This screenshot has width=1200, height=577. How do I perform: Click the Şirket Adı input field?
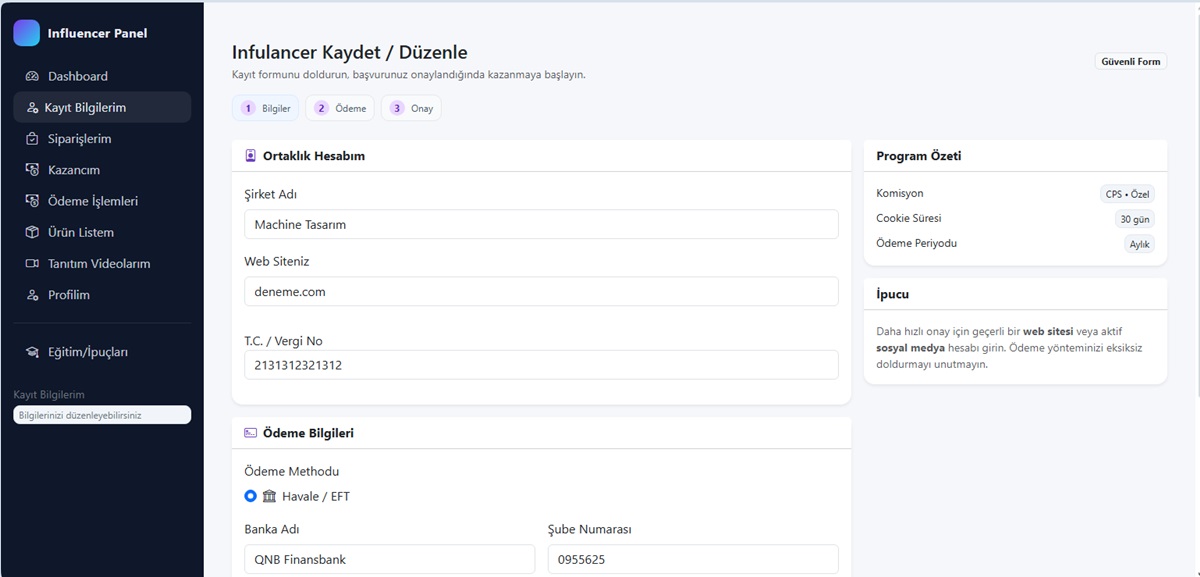point(541,224)
